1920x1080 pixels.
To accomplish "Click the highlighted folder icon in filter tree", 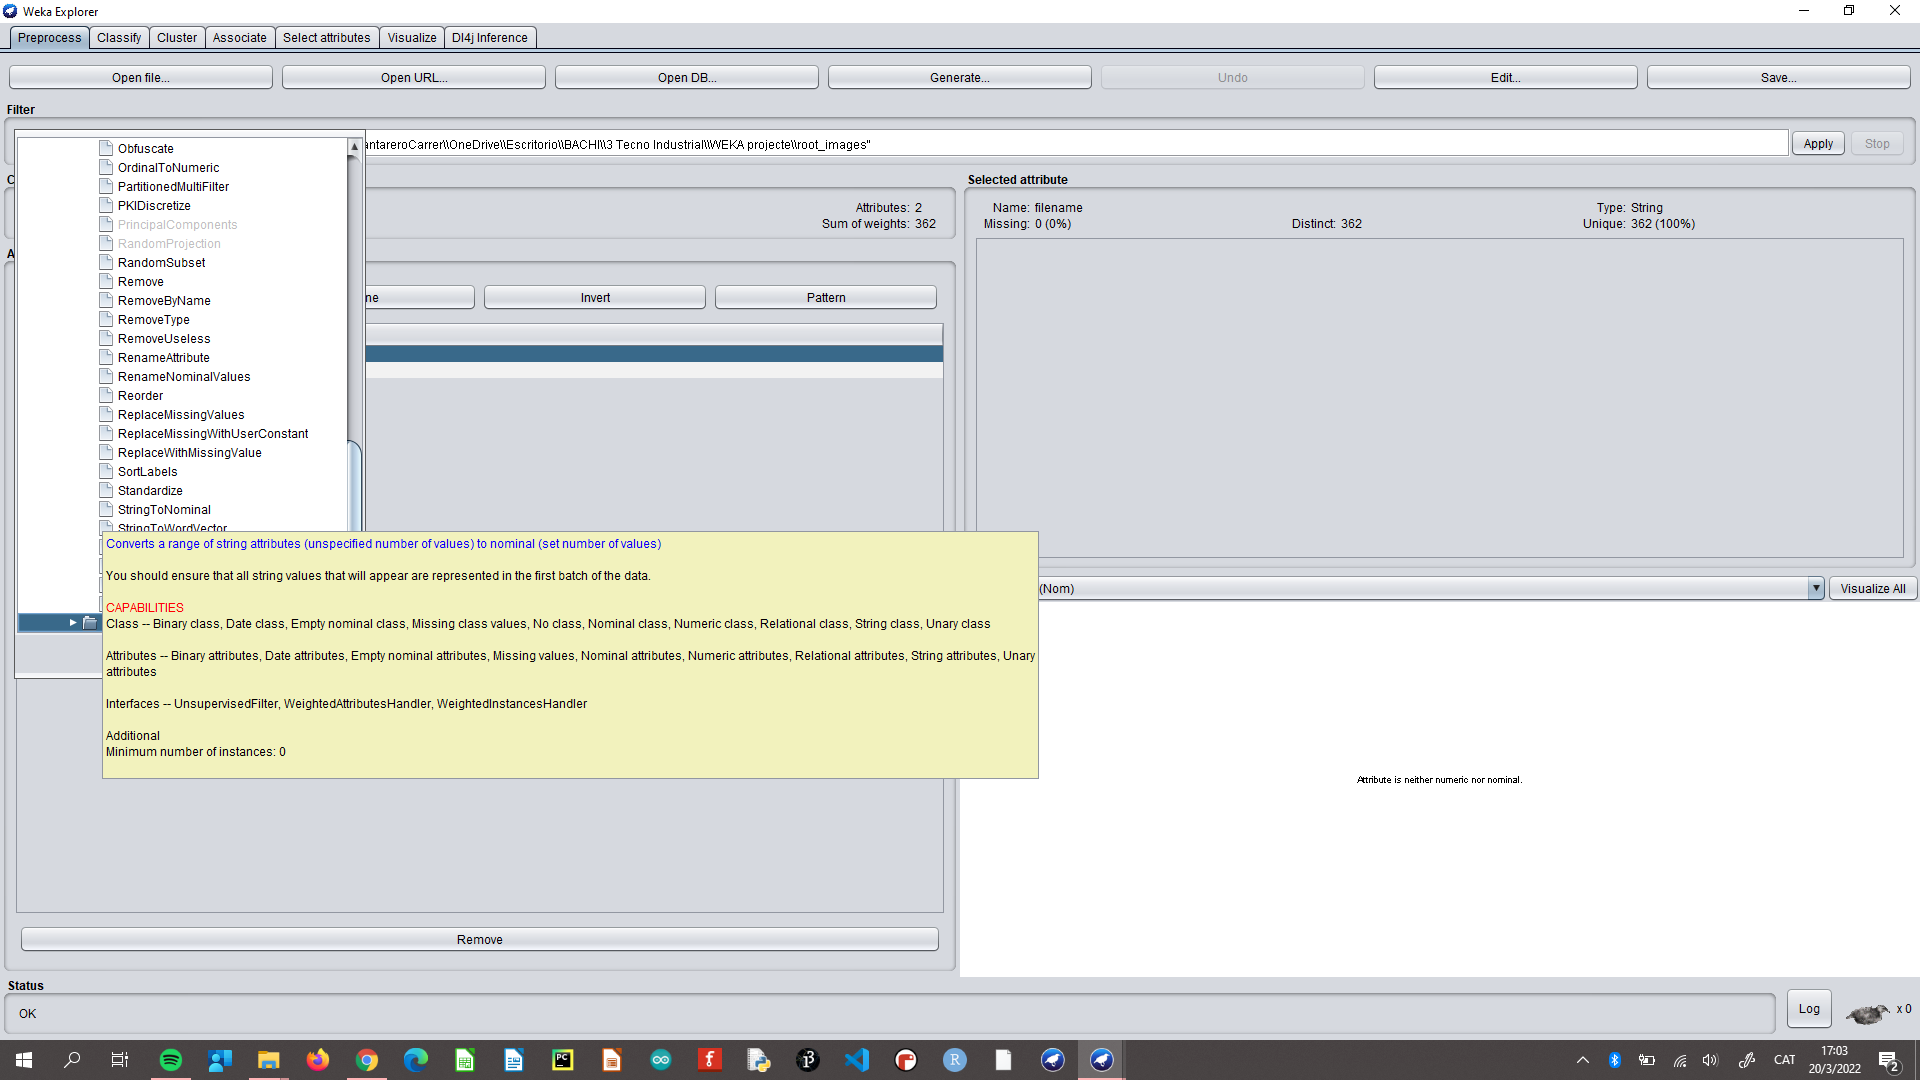I will (x=90, y=622).
